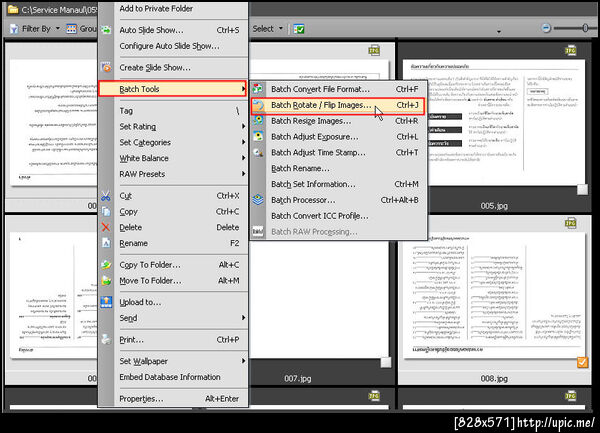
Task: Click the Auto Slide Show icon
Action: click(x=106, y=29)
